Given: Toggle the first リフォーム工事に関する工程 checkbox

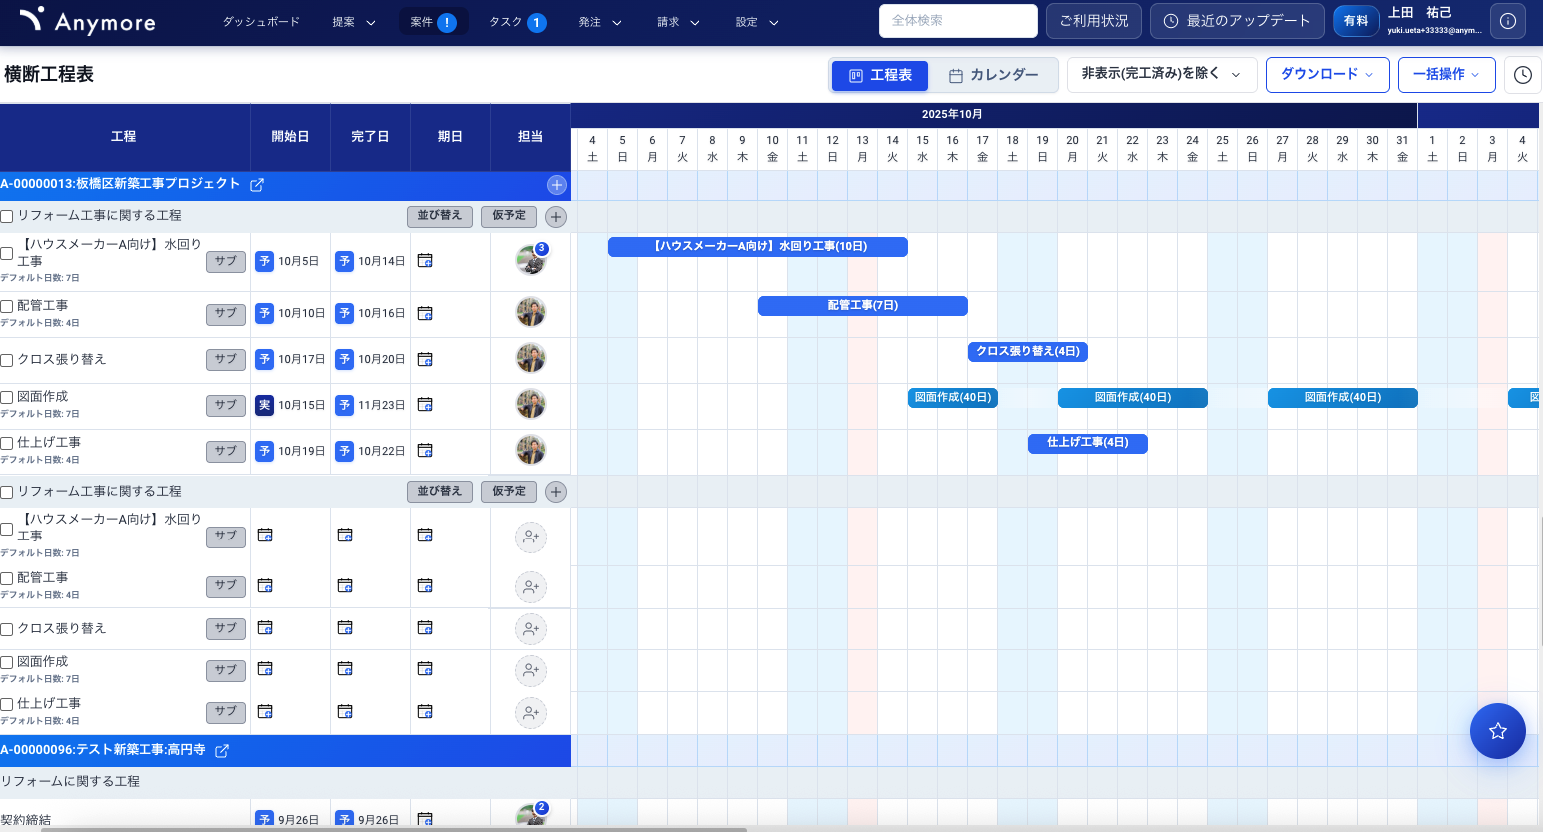Looking at the screenshot, I should 7,216.
